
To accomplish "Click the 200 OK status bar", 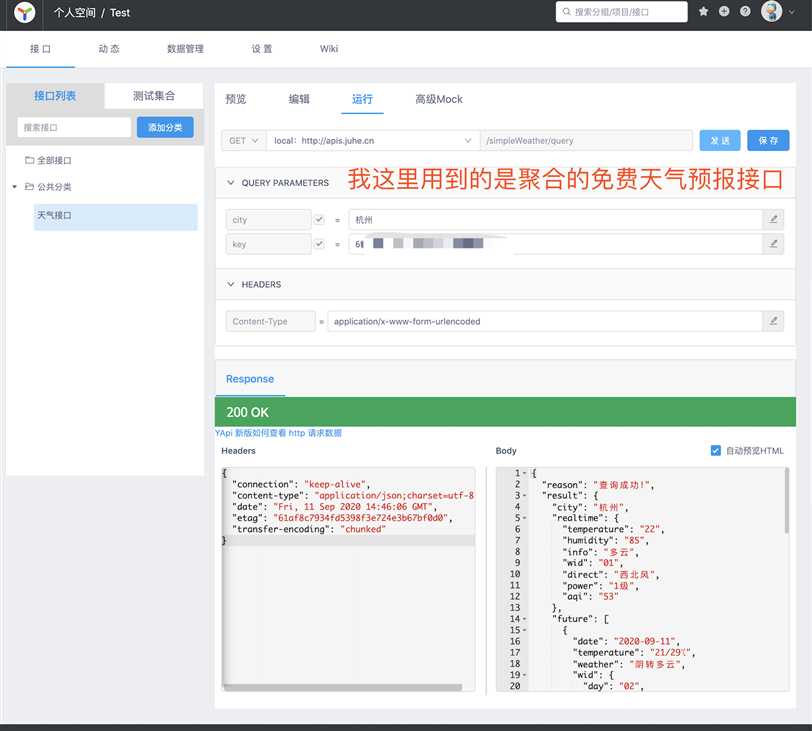I will click(x=505, y=412).
